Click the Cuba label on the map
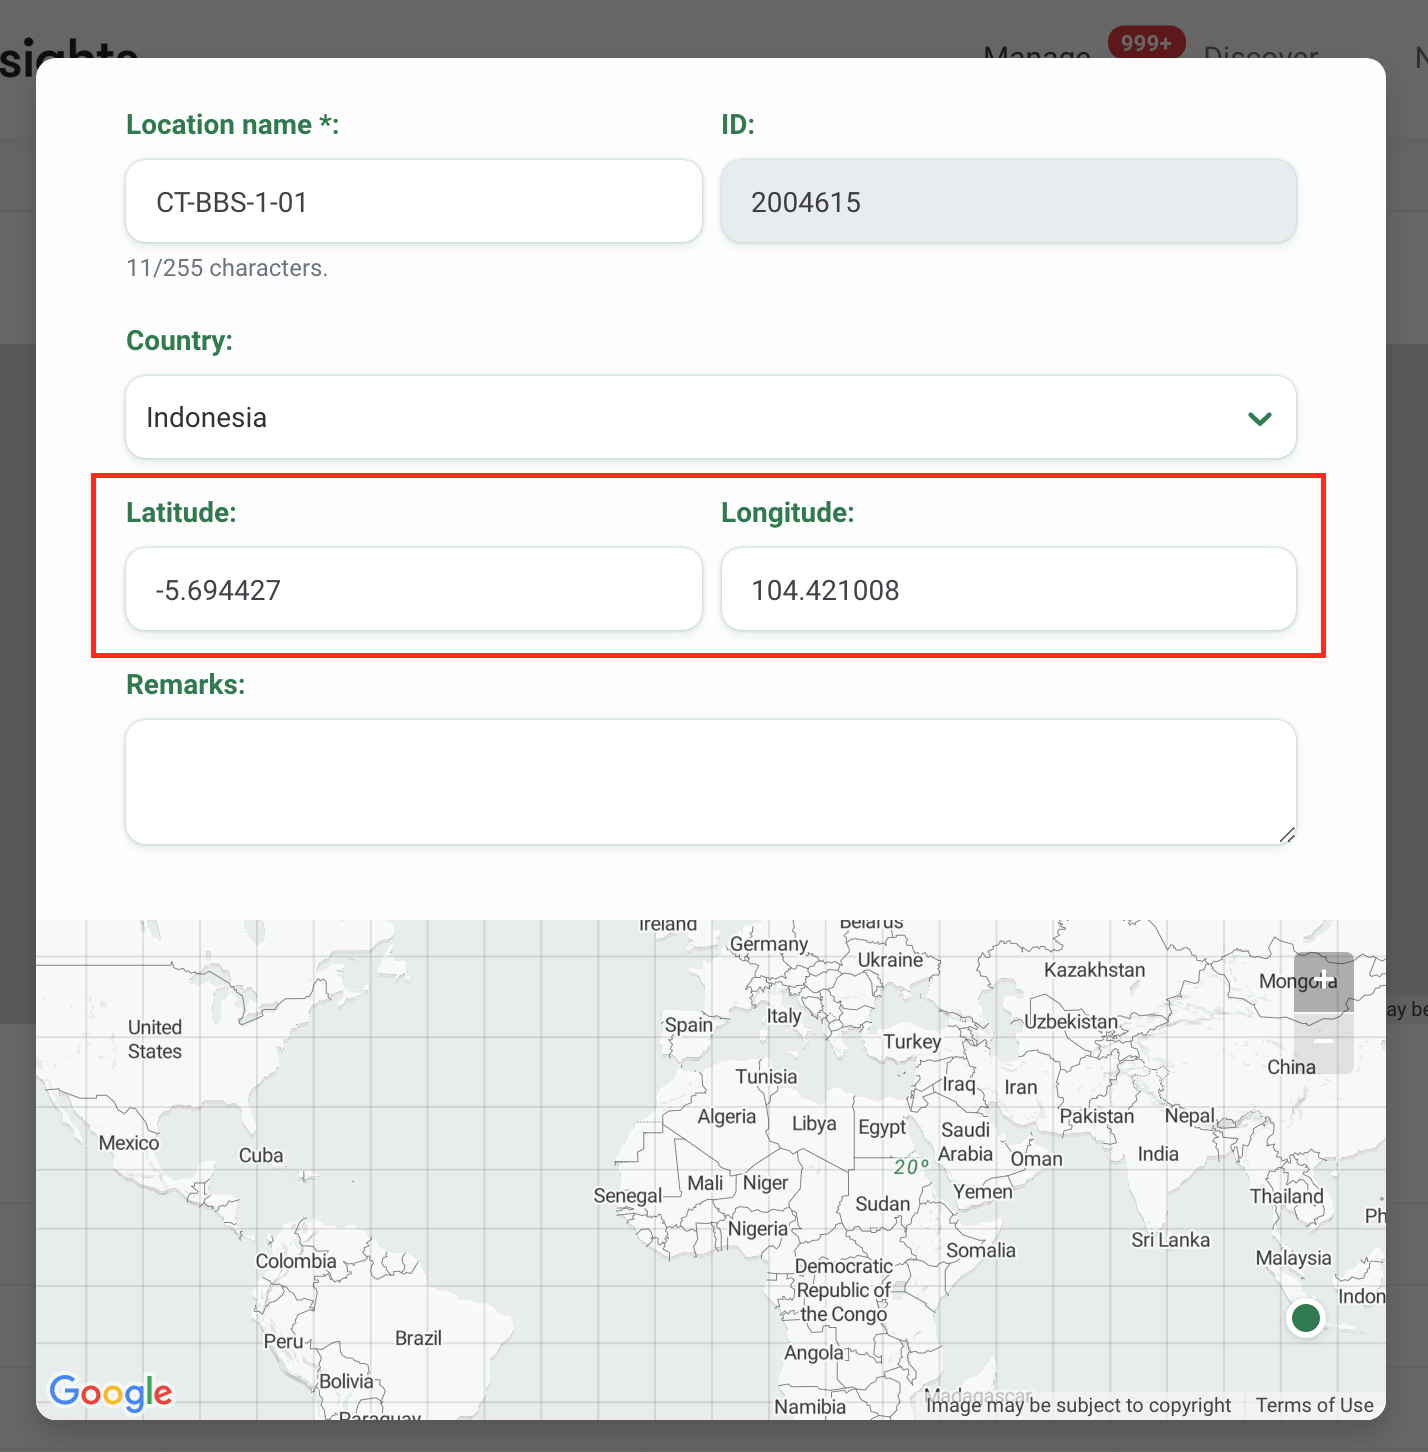The height and width of the screenshot is (1452, 1428). tap(261, 1155)
